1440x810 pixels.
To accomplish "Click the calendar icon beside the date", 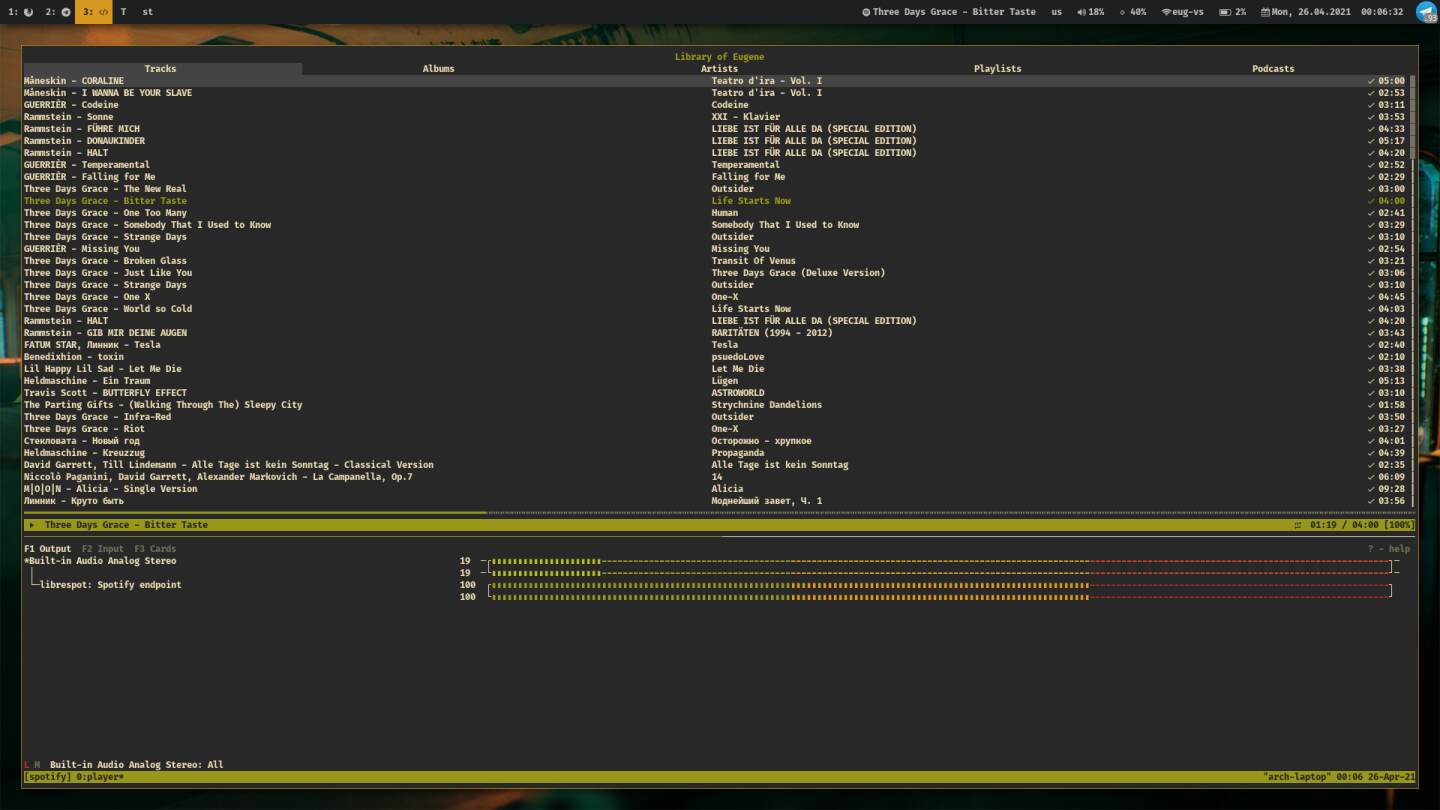I will point(1265,11).
